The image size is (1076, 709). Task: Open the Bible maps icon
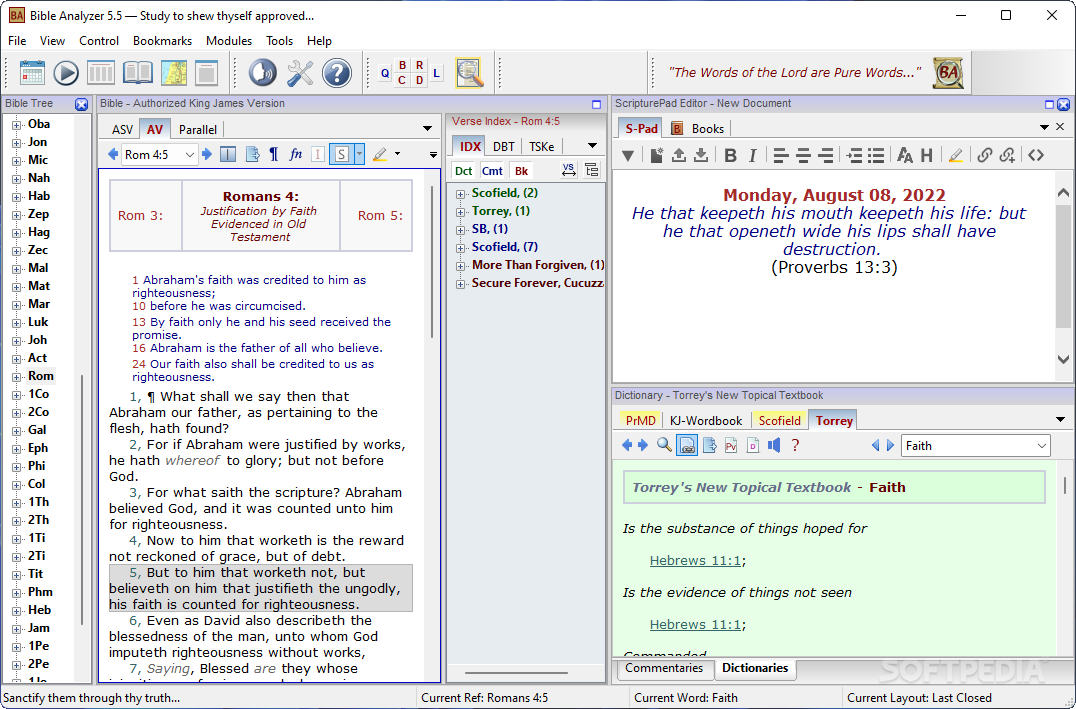pyautogui.click(x=174, y=73)
